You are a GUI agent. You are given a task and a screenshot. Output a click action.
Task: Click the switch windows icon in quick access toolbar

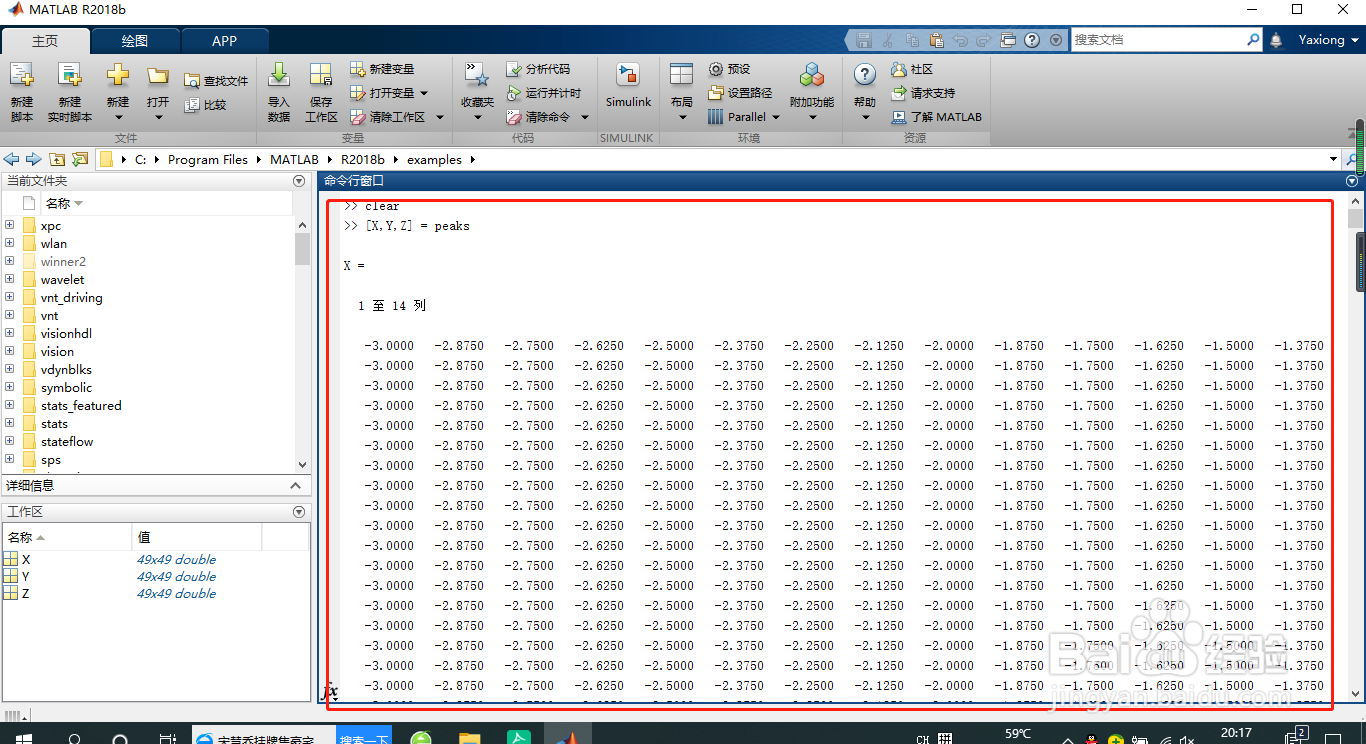tap(1008, 40)
